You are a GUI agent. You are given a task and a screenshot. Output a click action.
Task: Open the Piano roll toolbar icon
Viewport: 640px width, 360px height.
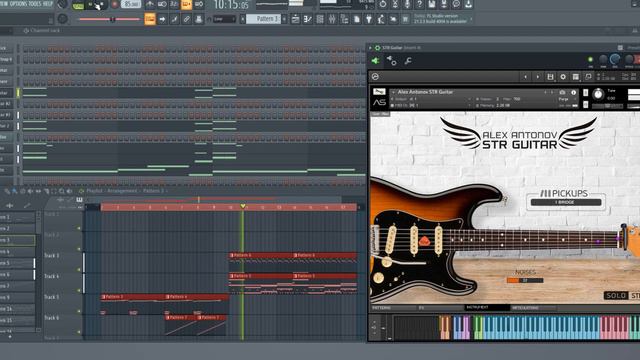pyautogui.click(x=308, y=19)
